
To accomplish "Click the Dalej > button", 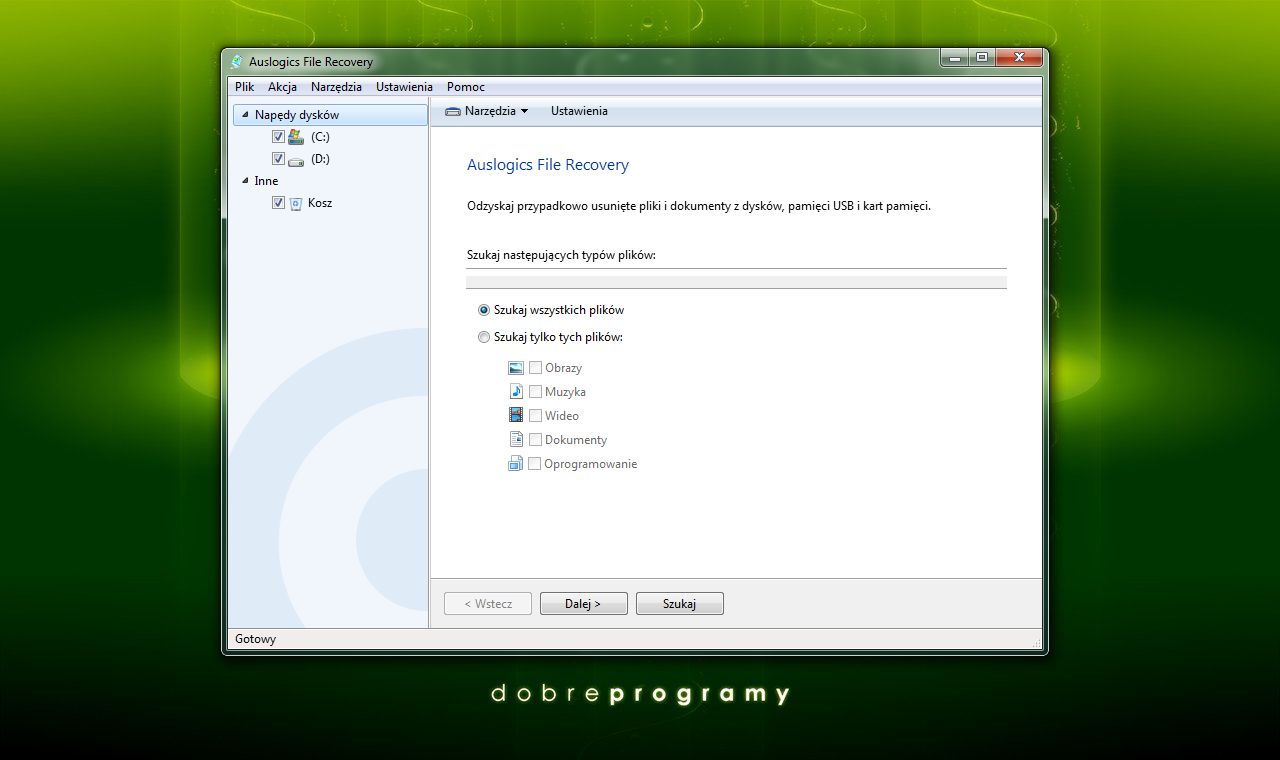I will (583, 604).
